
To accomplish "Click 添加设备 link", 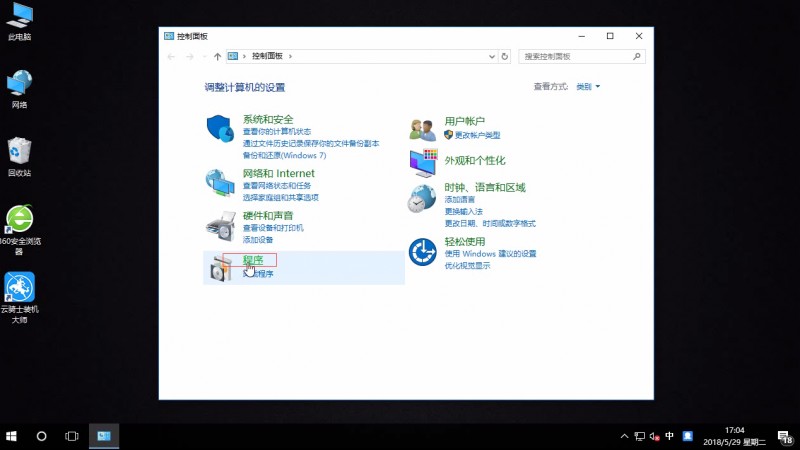I will 258,240.
